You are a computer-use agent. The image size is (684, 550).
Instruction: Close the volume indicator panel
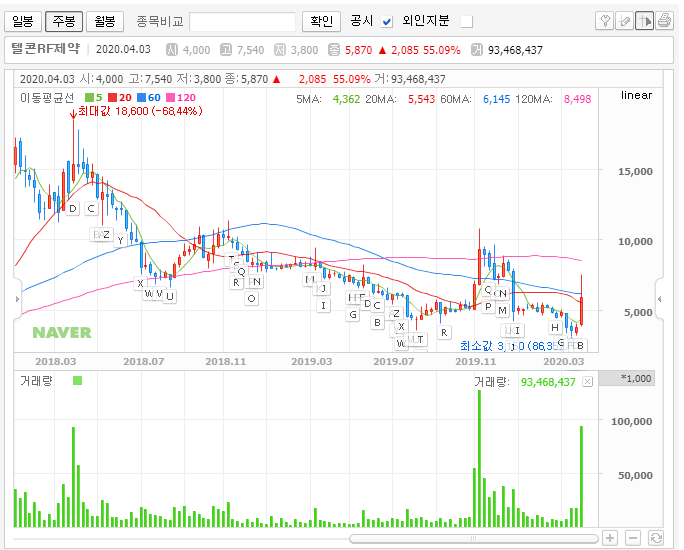[588, 382]
